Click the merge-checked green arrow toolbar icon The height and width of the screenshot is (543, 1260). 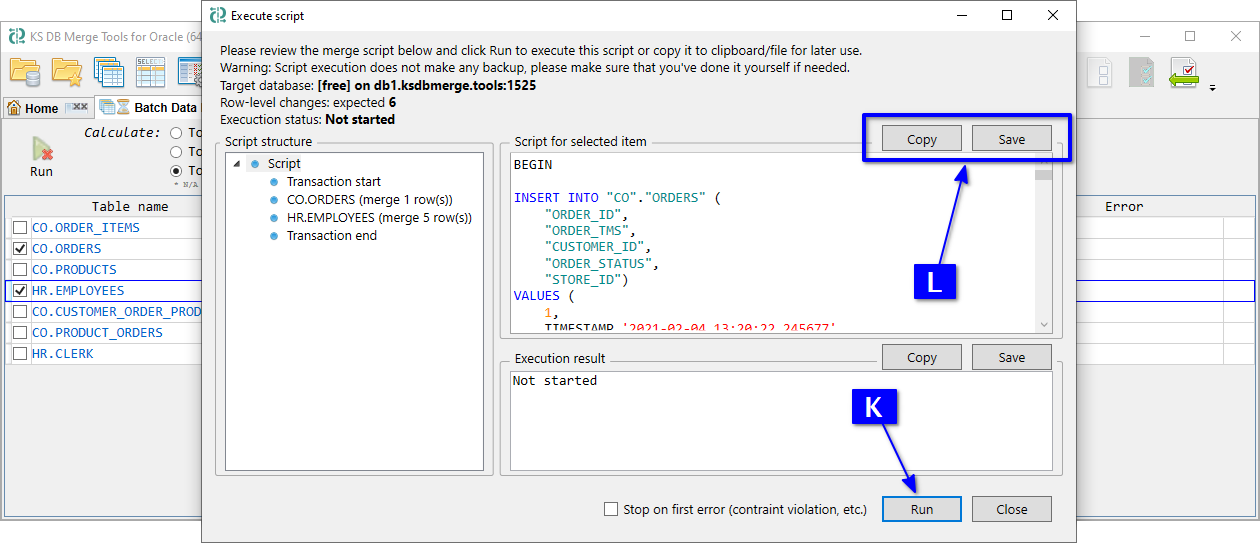point(1184,73)
